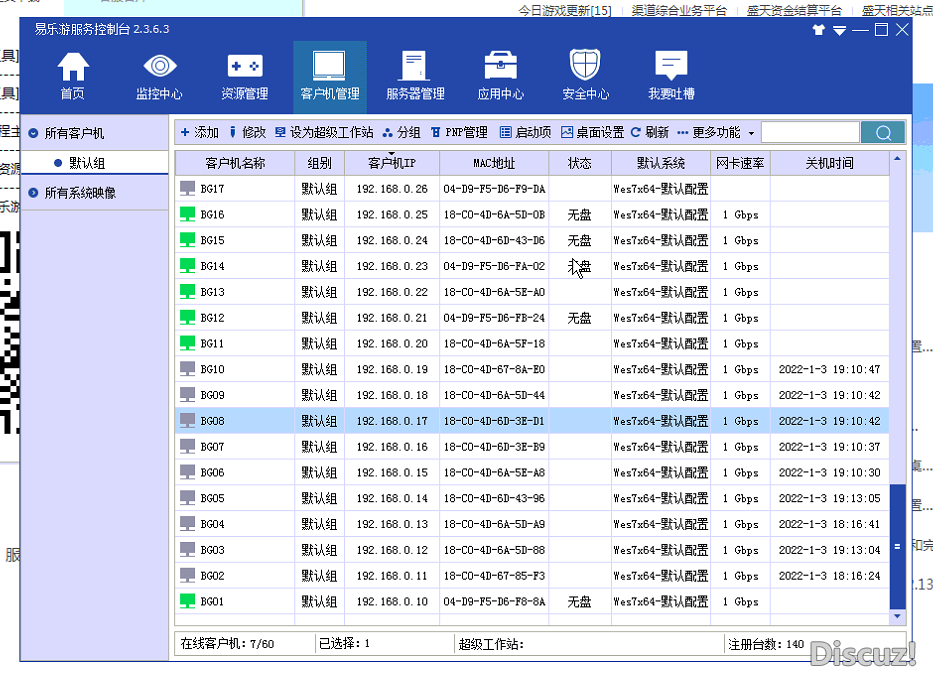Select BG02 shutdown time 18:16:24

829,576
